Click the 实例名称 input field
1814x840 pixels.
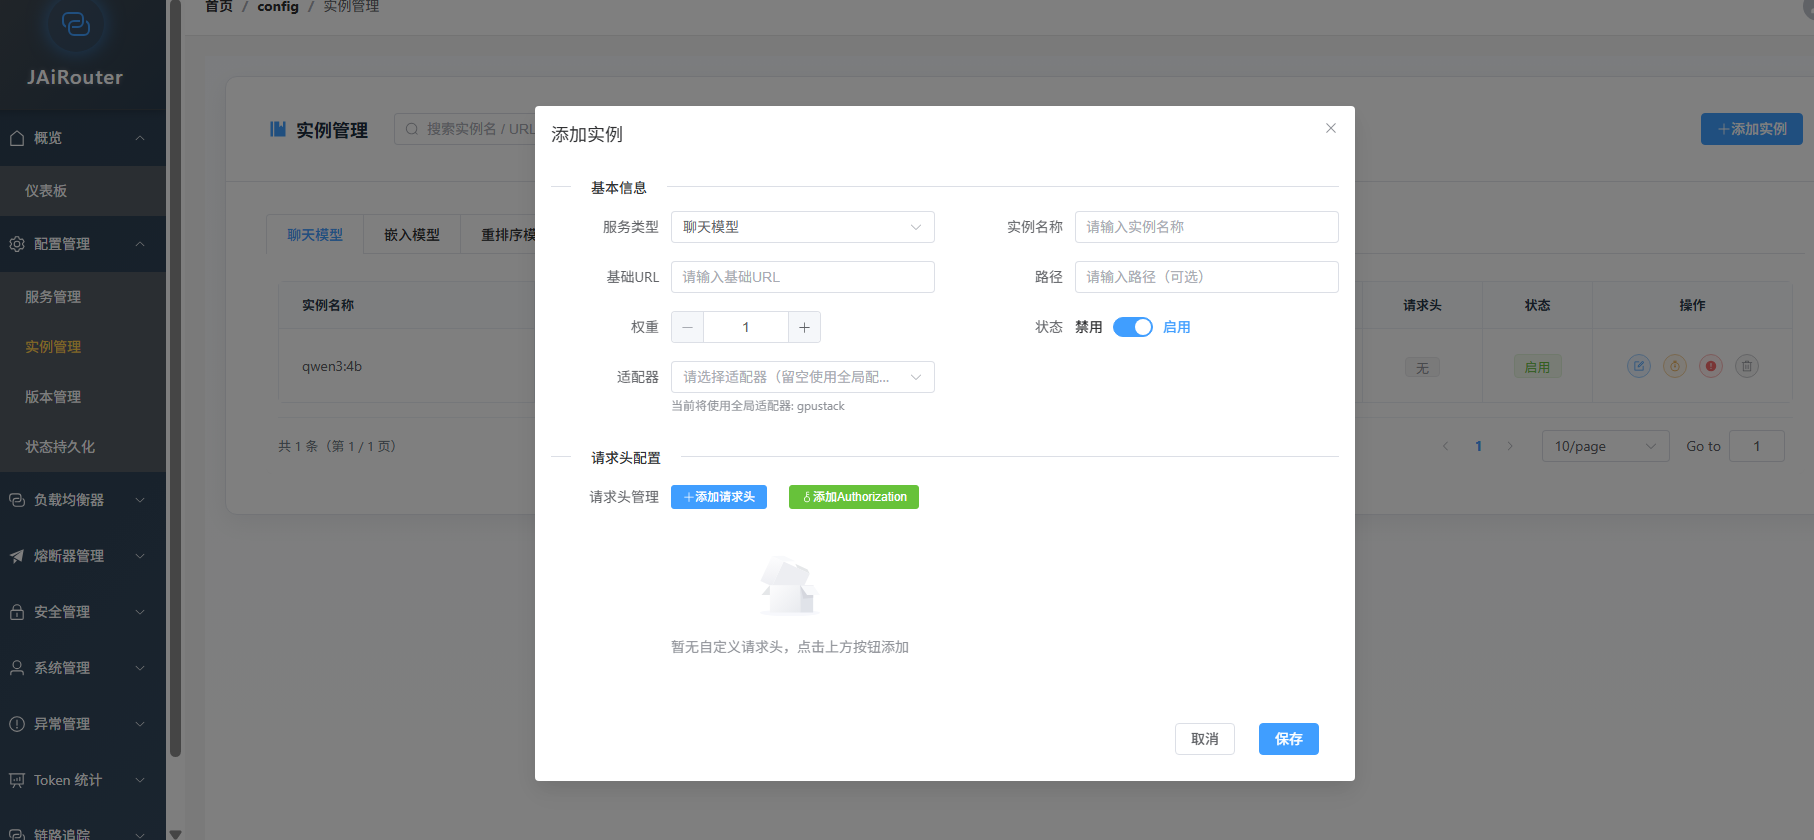tap(1207, 227)
